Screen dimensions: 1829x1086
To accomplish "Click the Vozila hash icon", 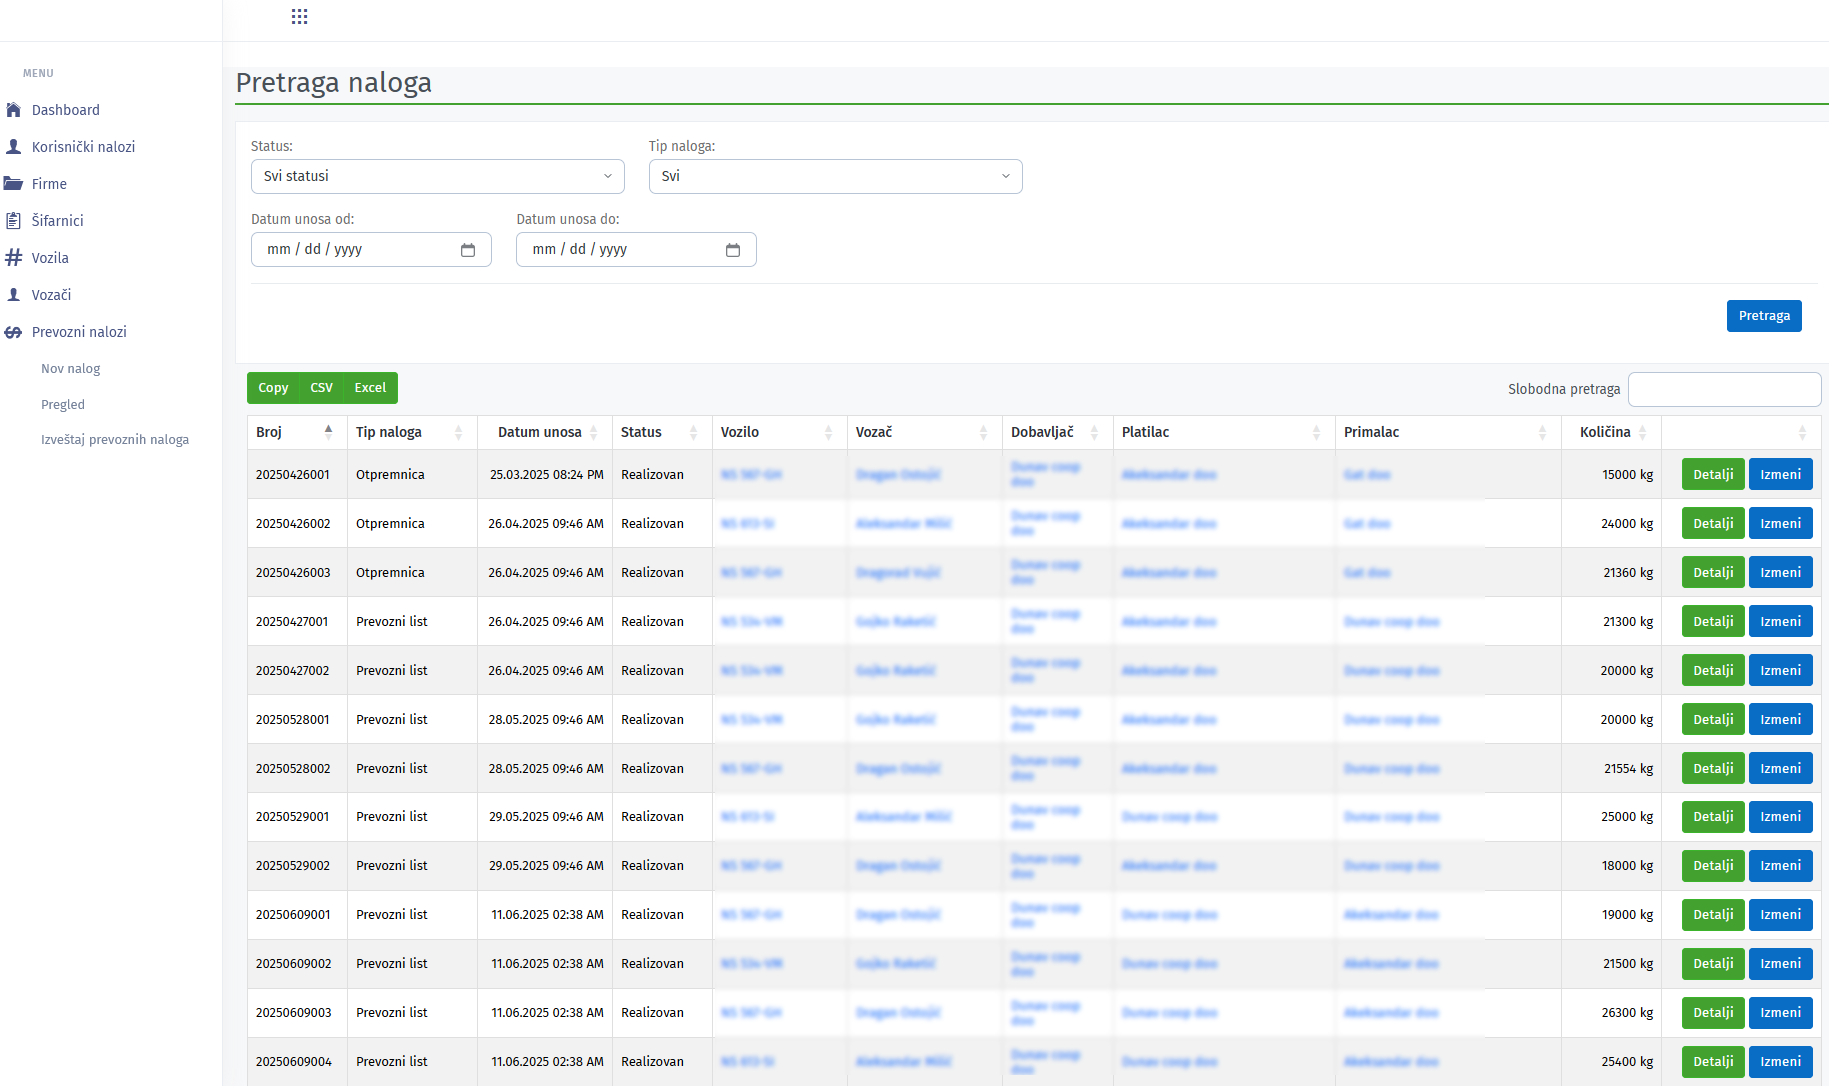I will coord(14,258).
